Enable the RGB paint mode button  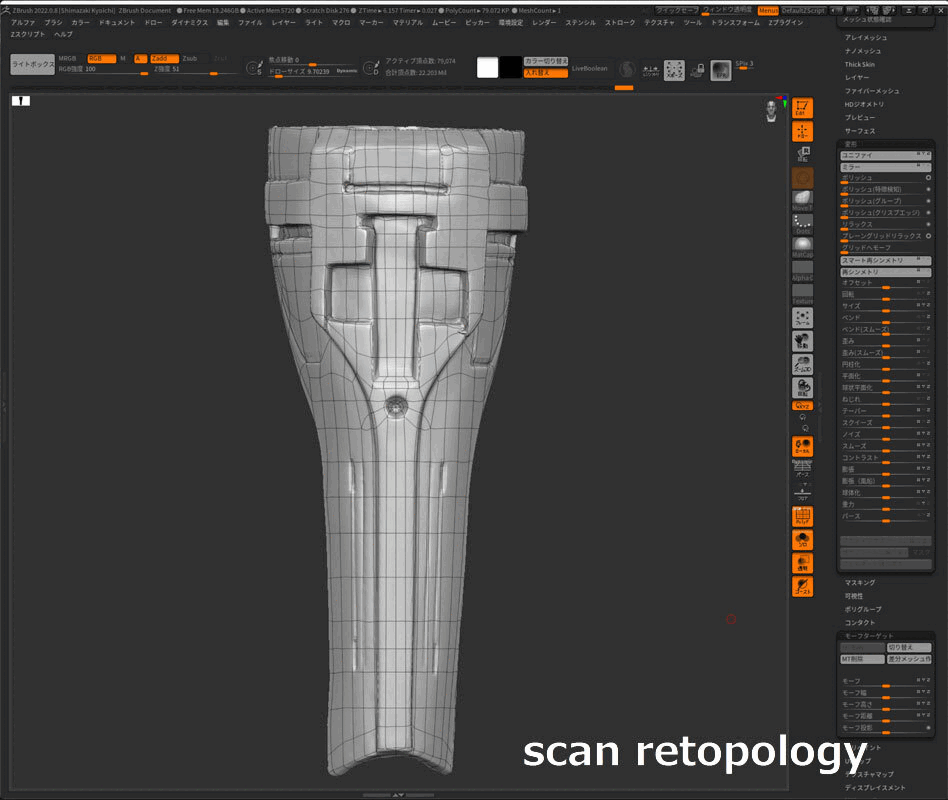point(101,59)
